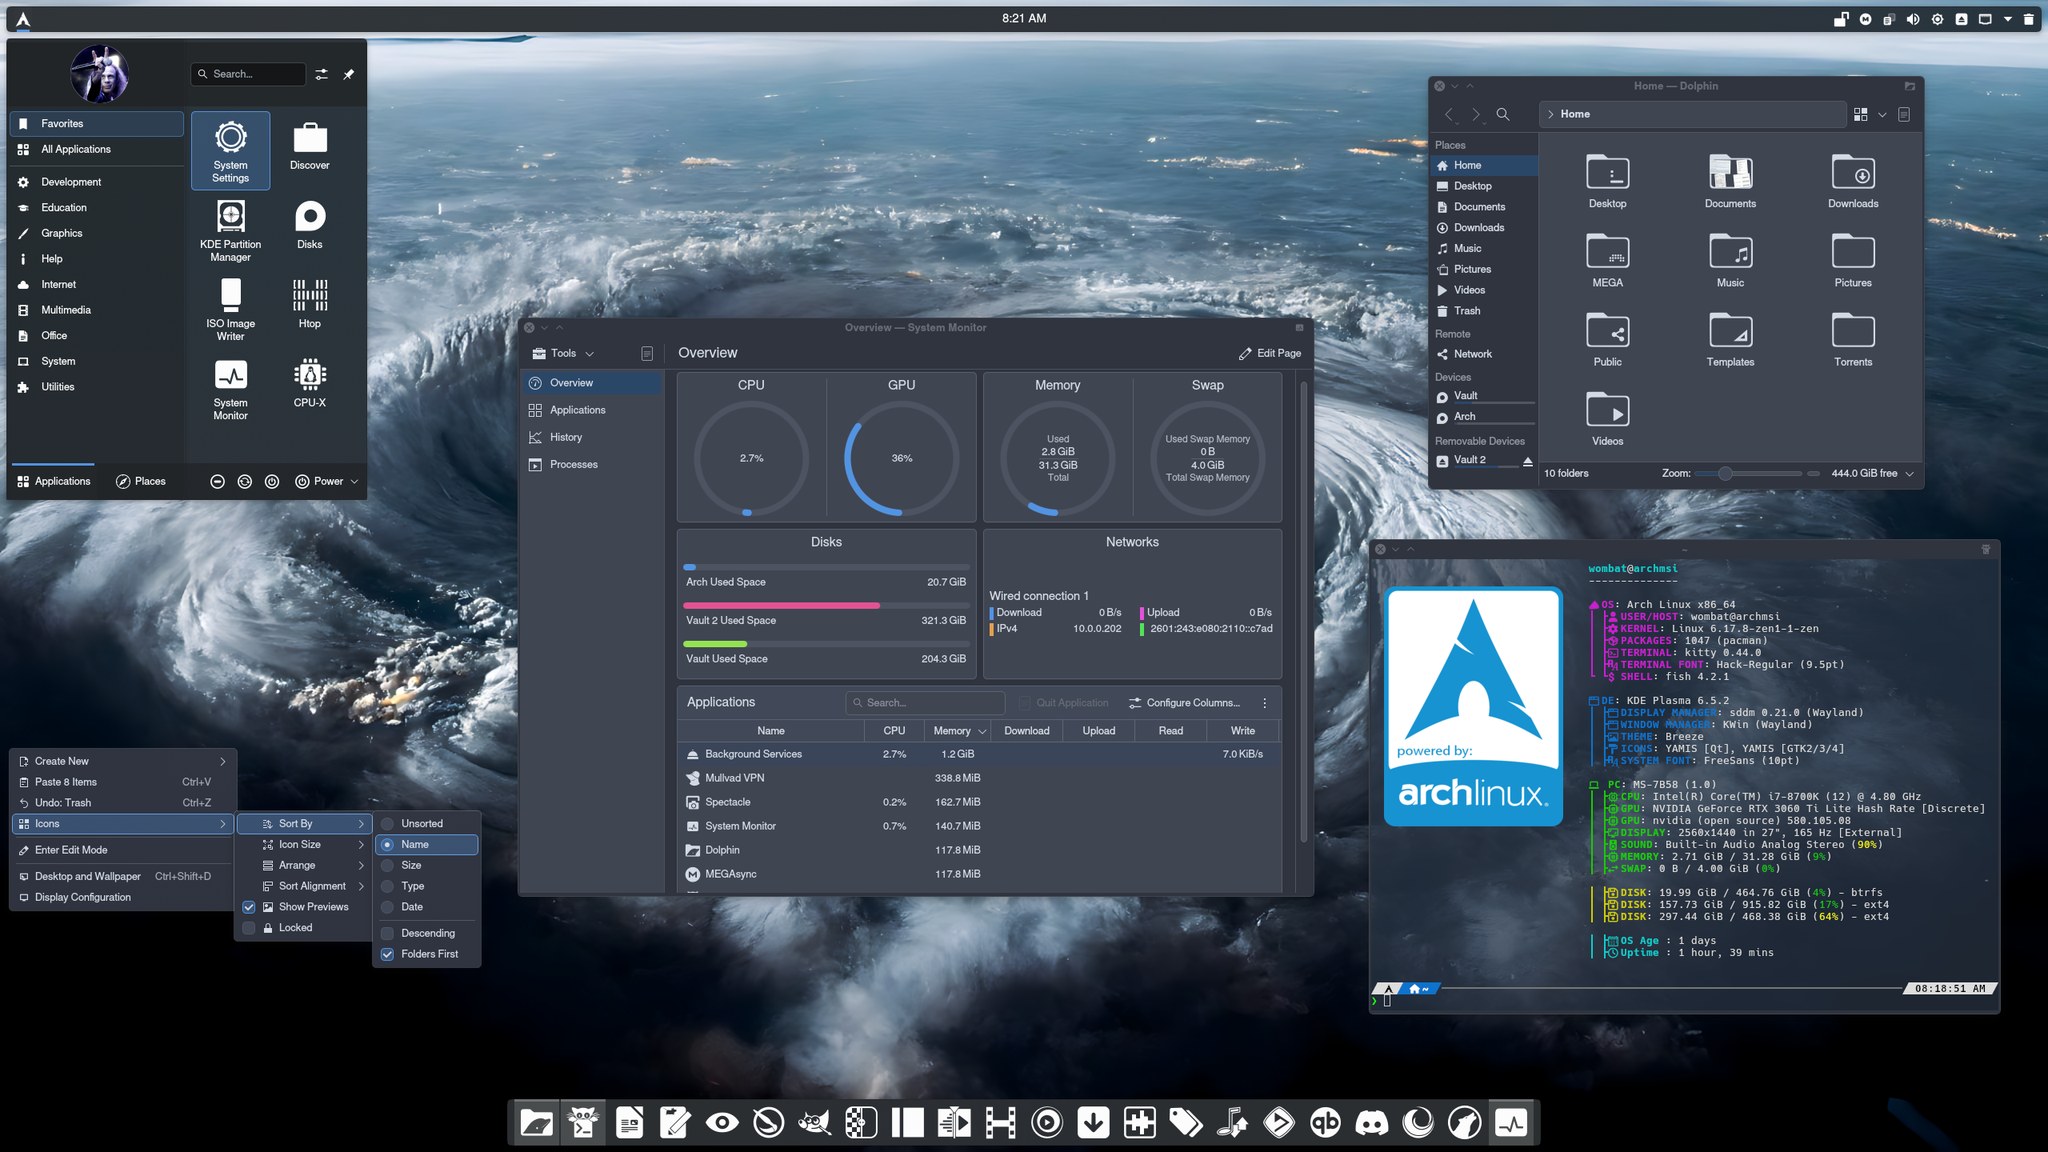Open ISO Image Writer

[230, 310]
